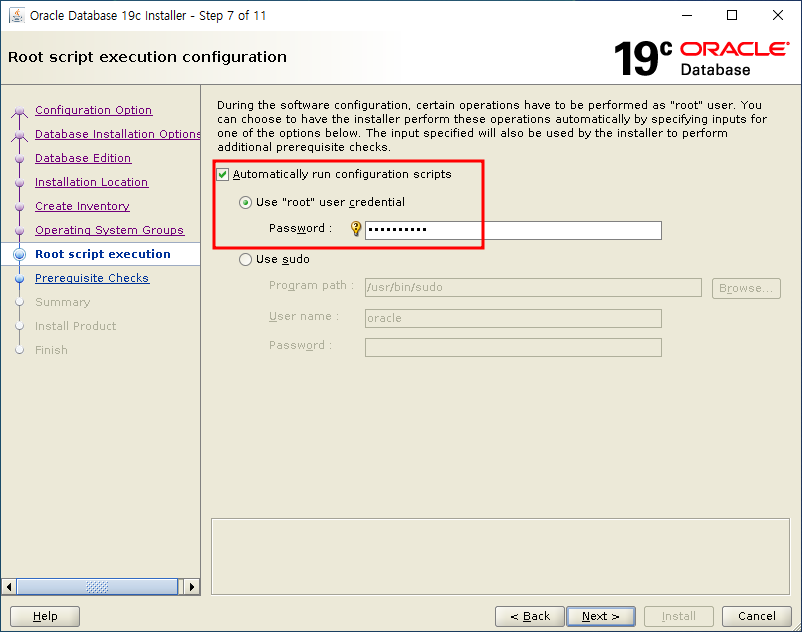The width and height of the screenshot is (802, 632).
Task: Minimize the installer window
Action: 687,15
